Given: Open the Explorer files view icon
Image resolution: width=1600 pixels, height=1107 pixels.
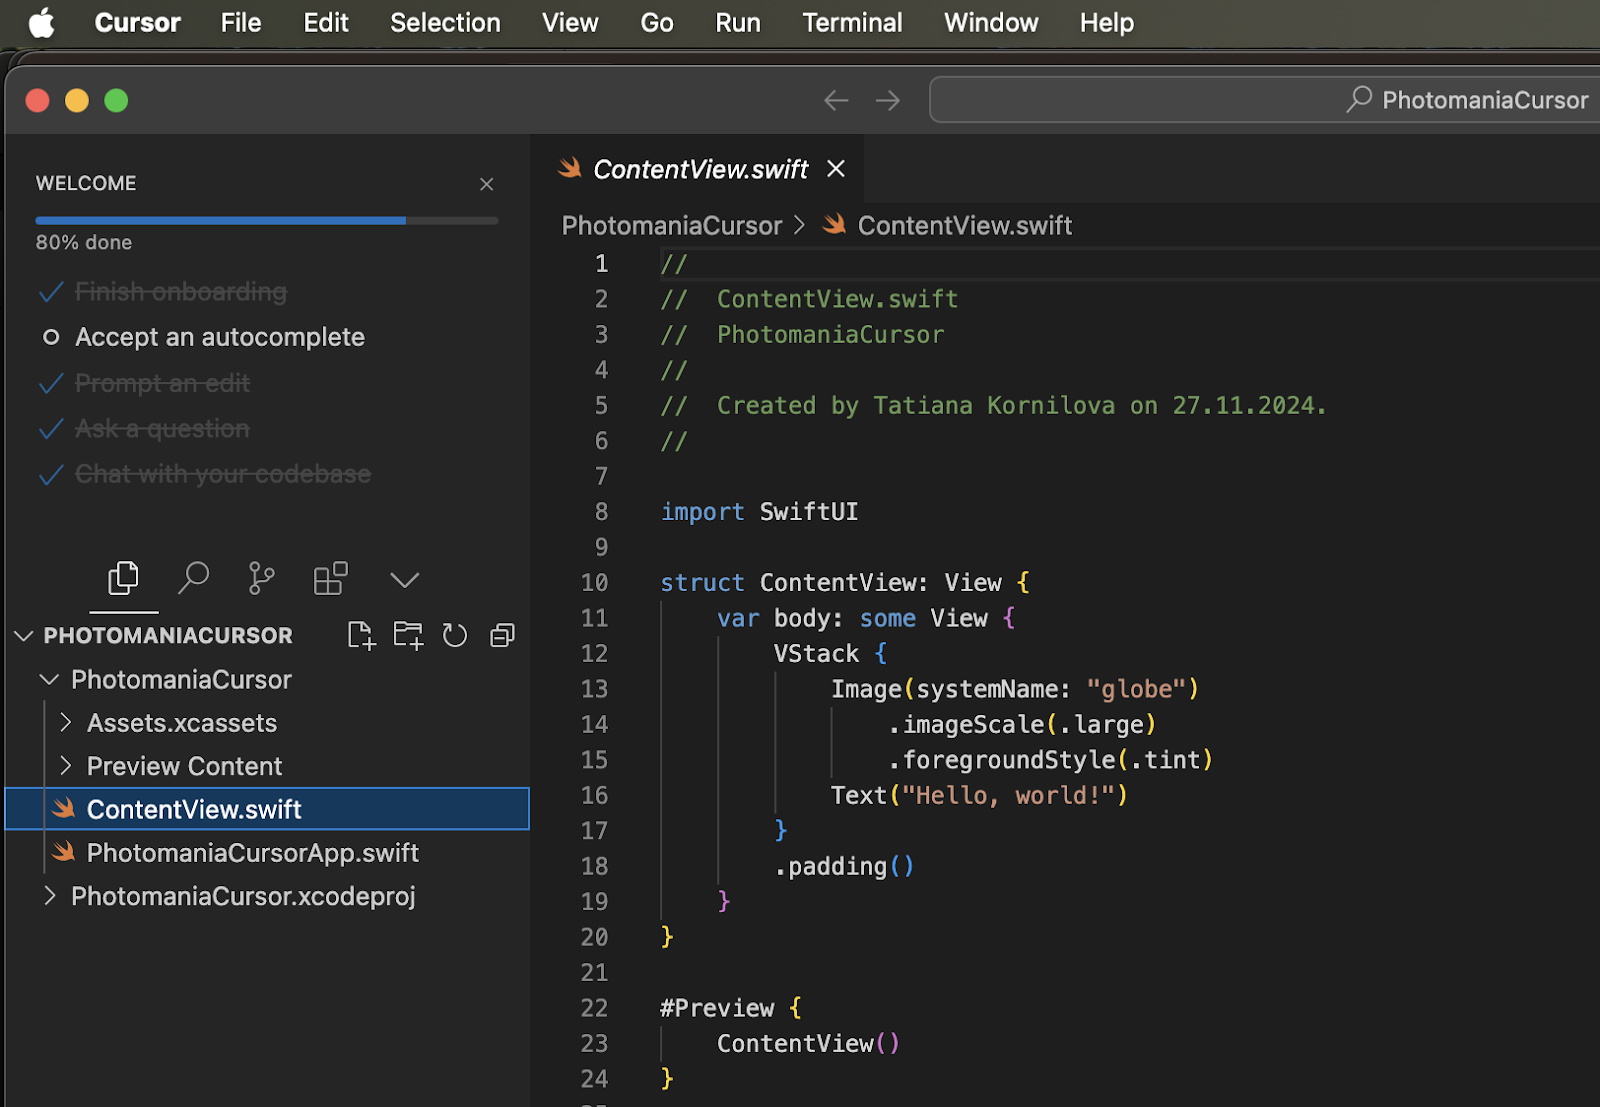Looking at the screenshot, I should pos(123,578).
